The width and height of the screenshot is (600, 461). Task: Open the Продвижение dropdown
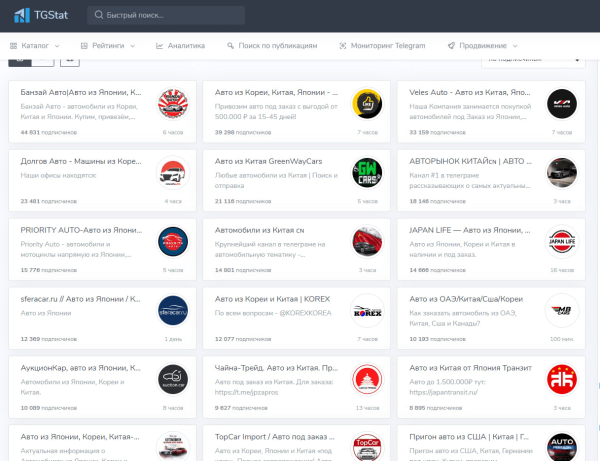pyautogui.click(x=482, y=46)
